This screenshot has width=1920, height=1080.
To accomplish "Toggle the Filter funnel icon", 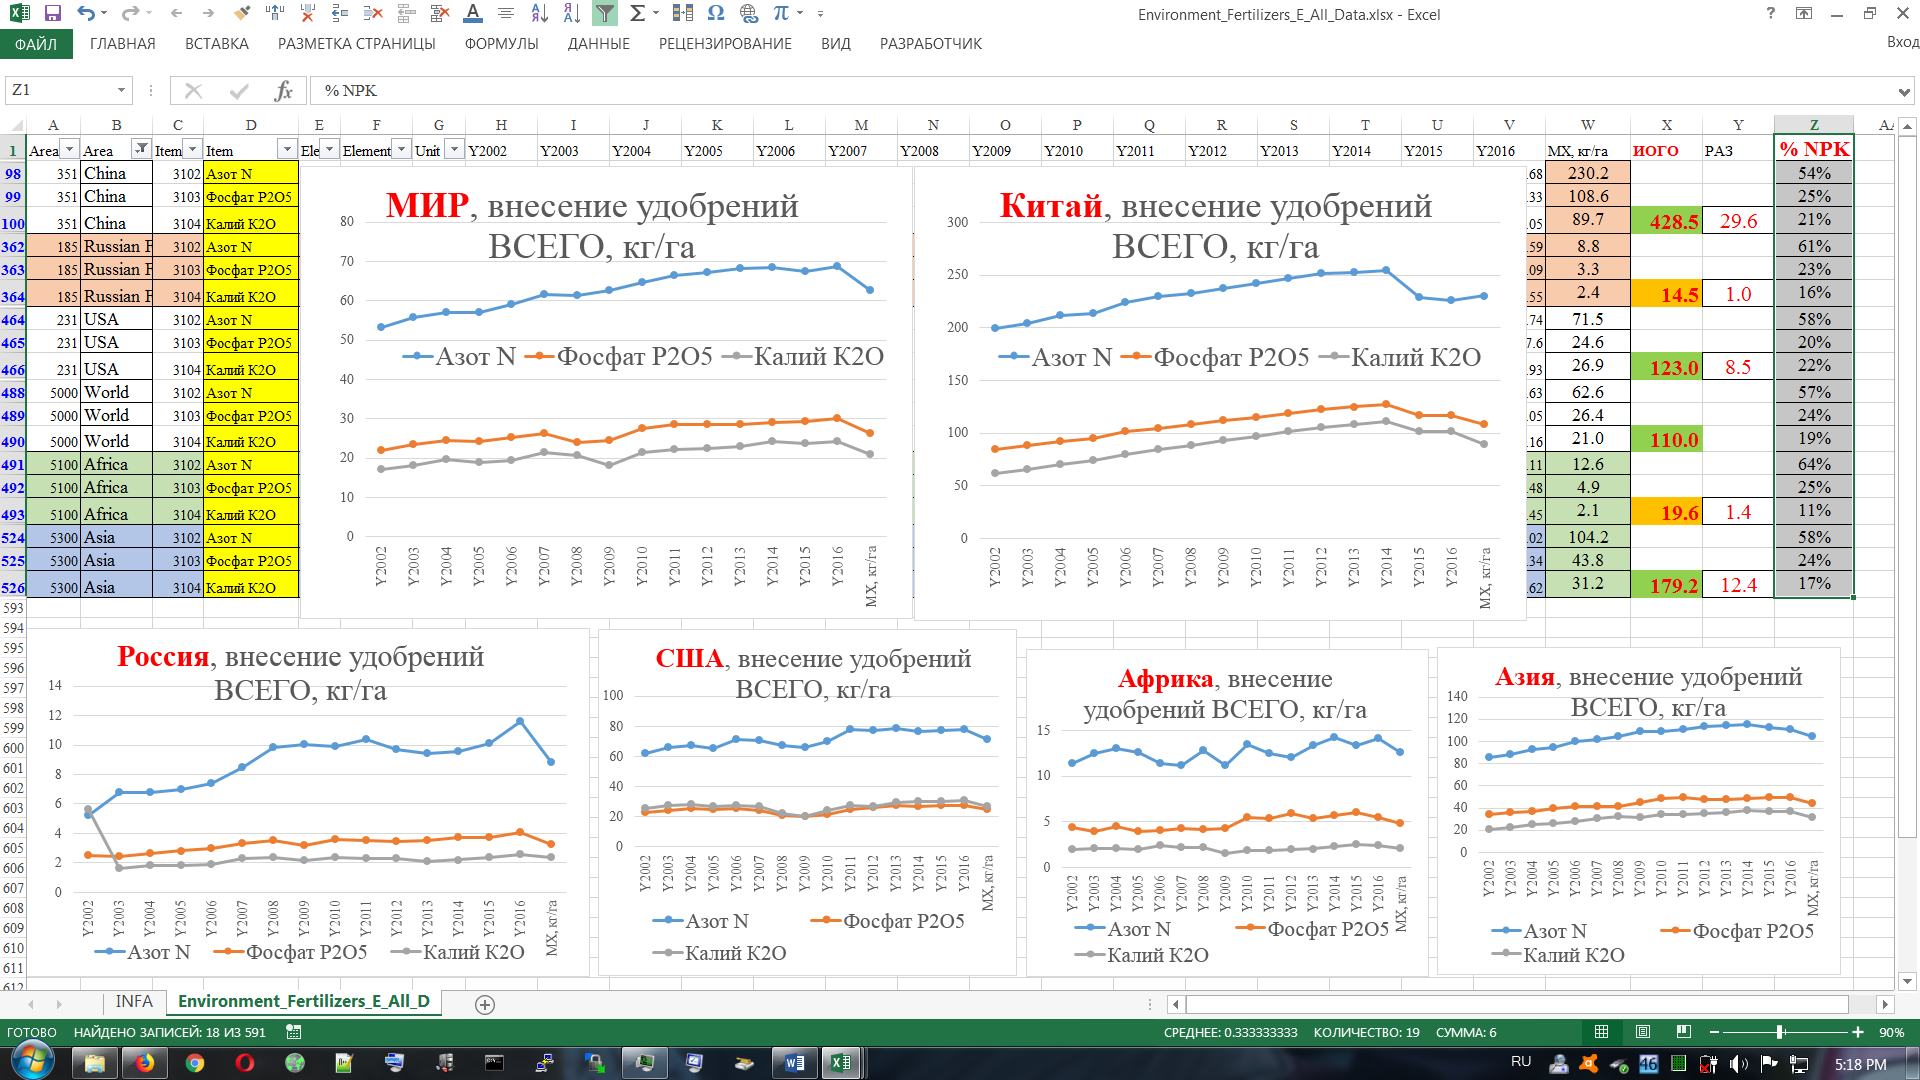I will click(605, 13).
